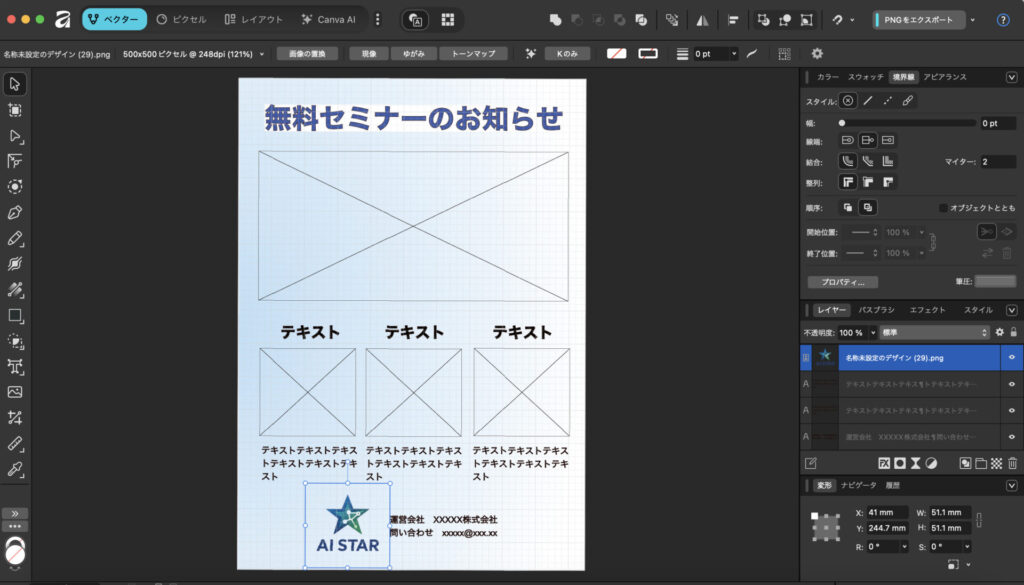The width and height of the screenshot is (1024, 585).
Task: Select the Pen tool in the left toolbar
Action: (15, 212)
